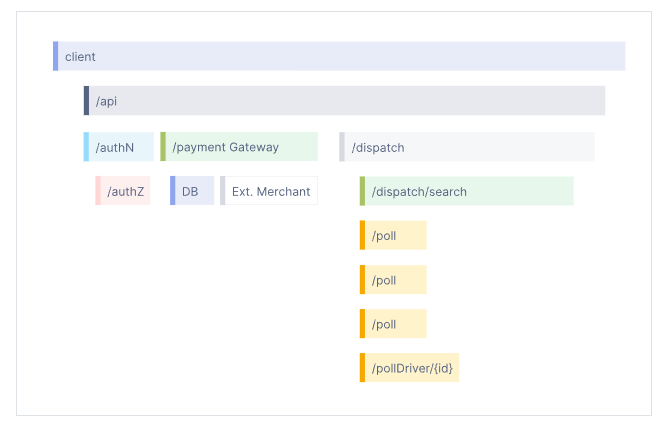Select the /authZ child span
666x427 pixels.
[x=125, y=191]
